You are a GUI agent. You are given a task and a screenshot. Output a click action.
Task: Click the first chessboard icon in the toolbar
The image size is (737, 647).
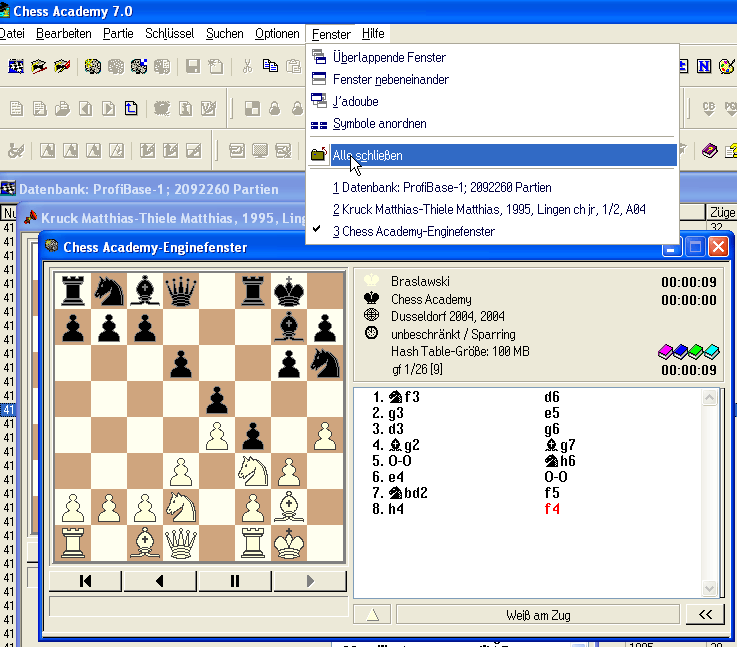click(15, 67)
